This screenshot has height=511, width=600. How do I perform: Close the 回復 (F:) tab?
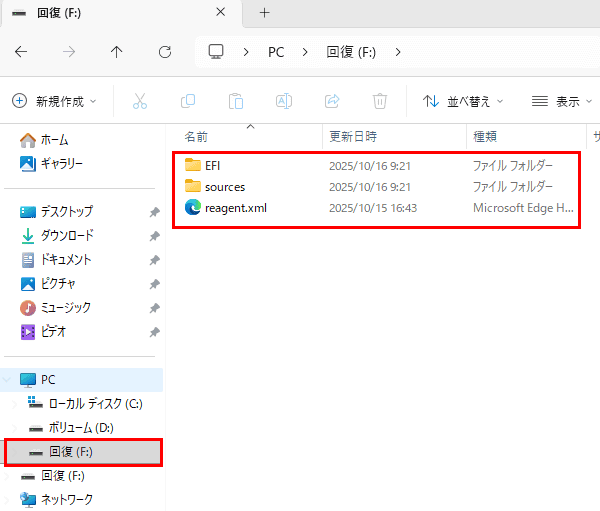(x=220, y=12)
